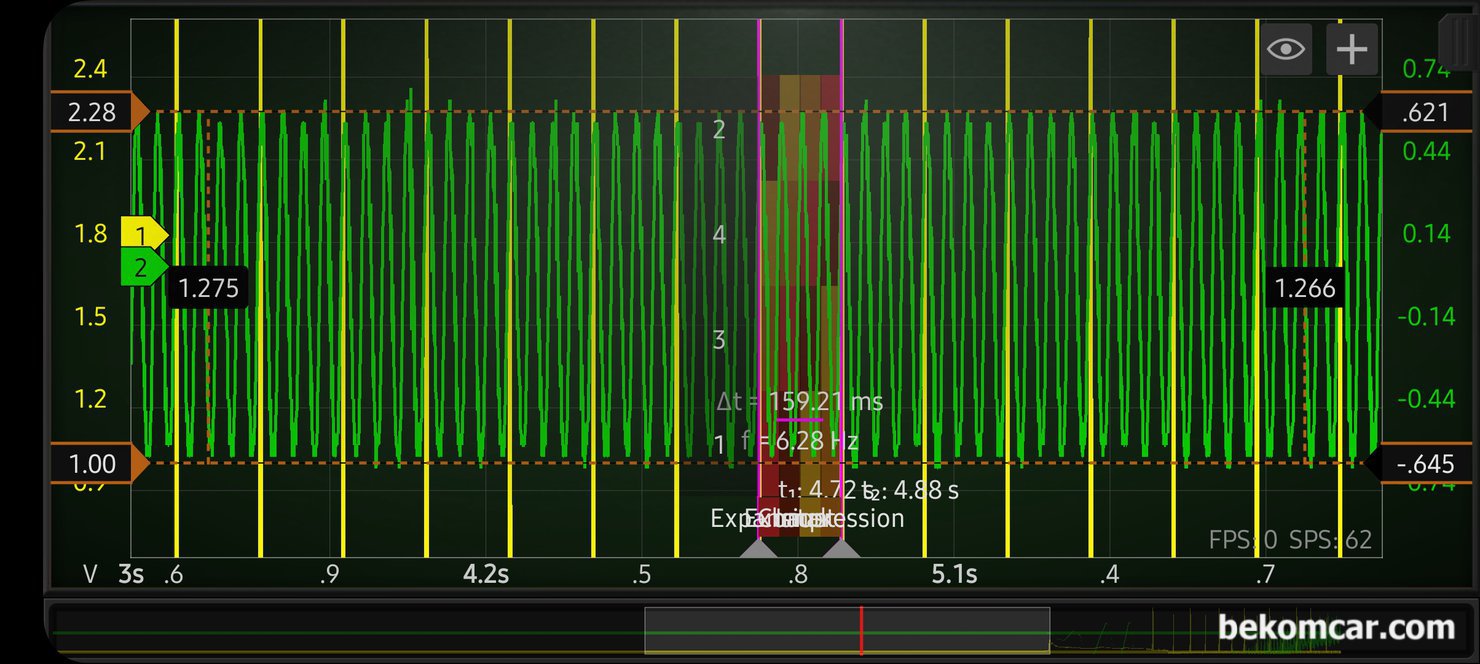Tap the 1.266 measurement label
Image resolution: width=1480 pixels, height=664 pixels.
[1305, 289]
